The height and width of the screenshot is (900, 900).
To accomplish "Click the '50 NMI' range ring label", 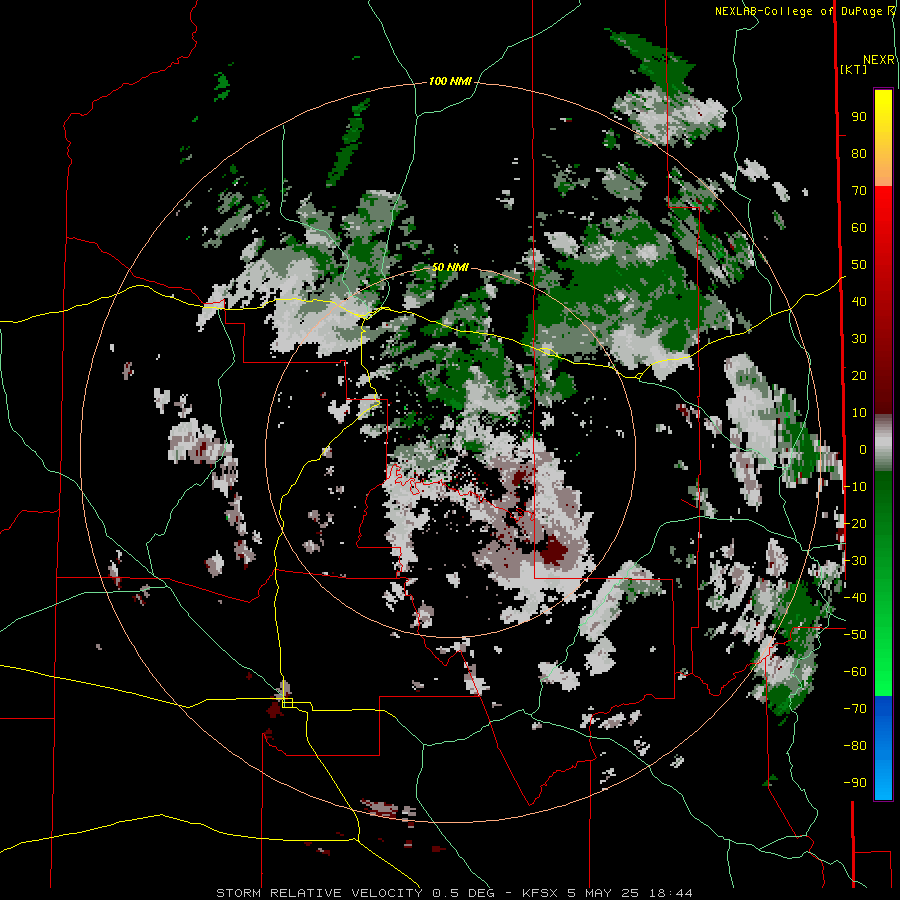I will [450, 267].
